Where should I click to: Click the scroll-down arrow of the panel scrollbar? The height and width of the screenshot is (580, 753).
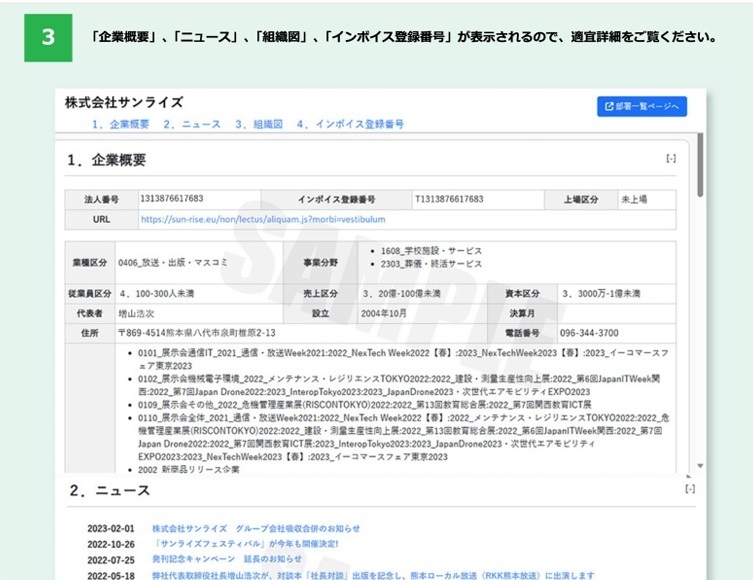[699, 466]
